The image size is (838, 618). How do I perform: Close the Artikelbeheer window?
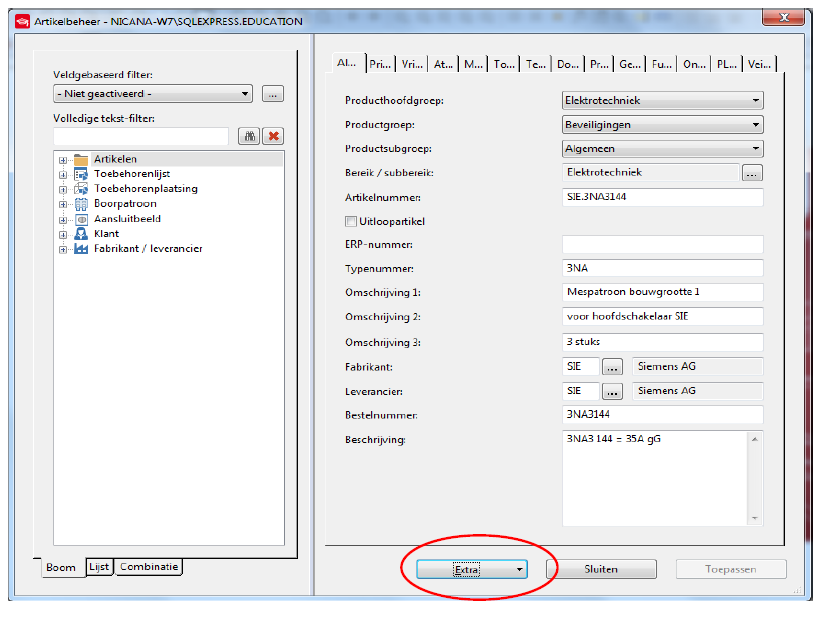pyautogui.click(x=783, y=18)
